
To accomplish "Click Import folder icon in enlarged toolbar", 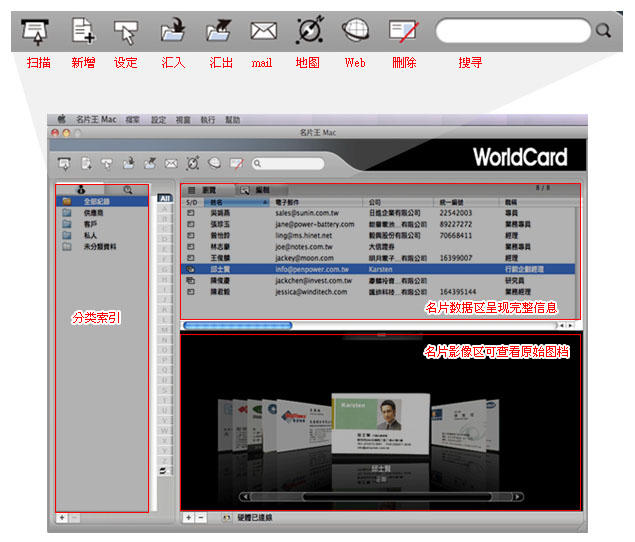I will click(173, 30).
